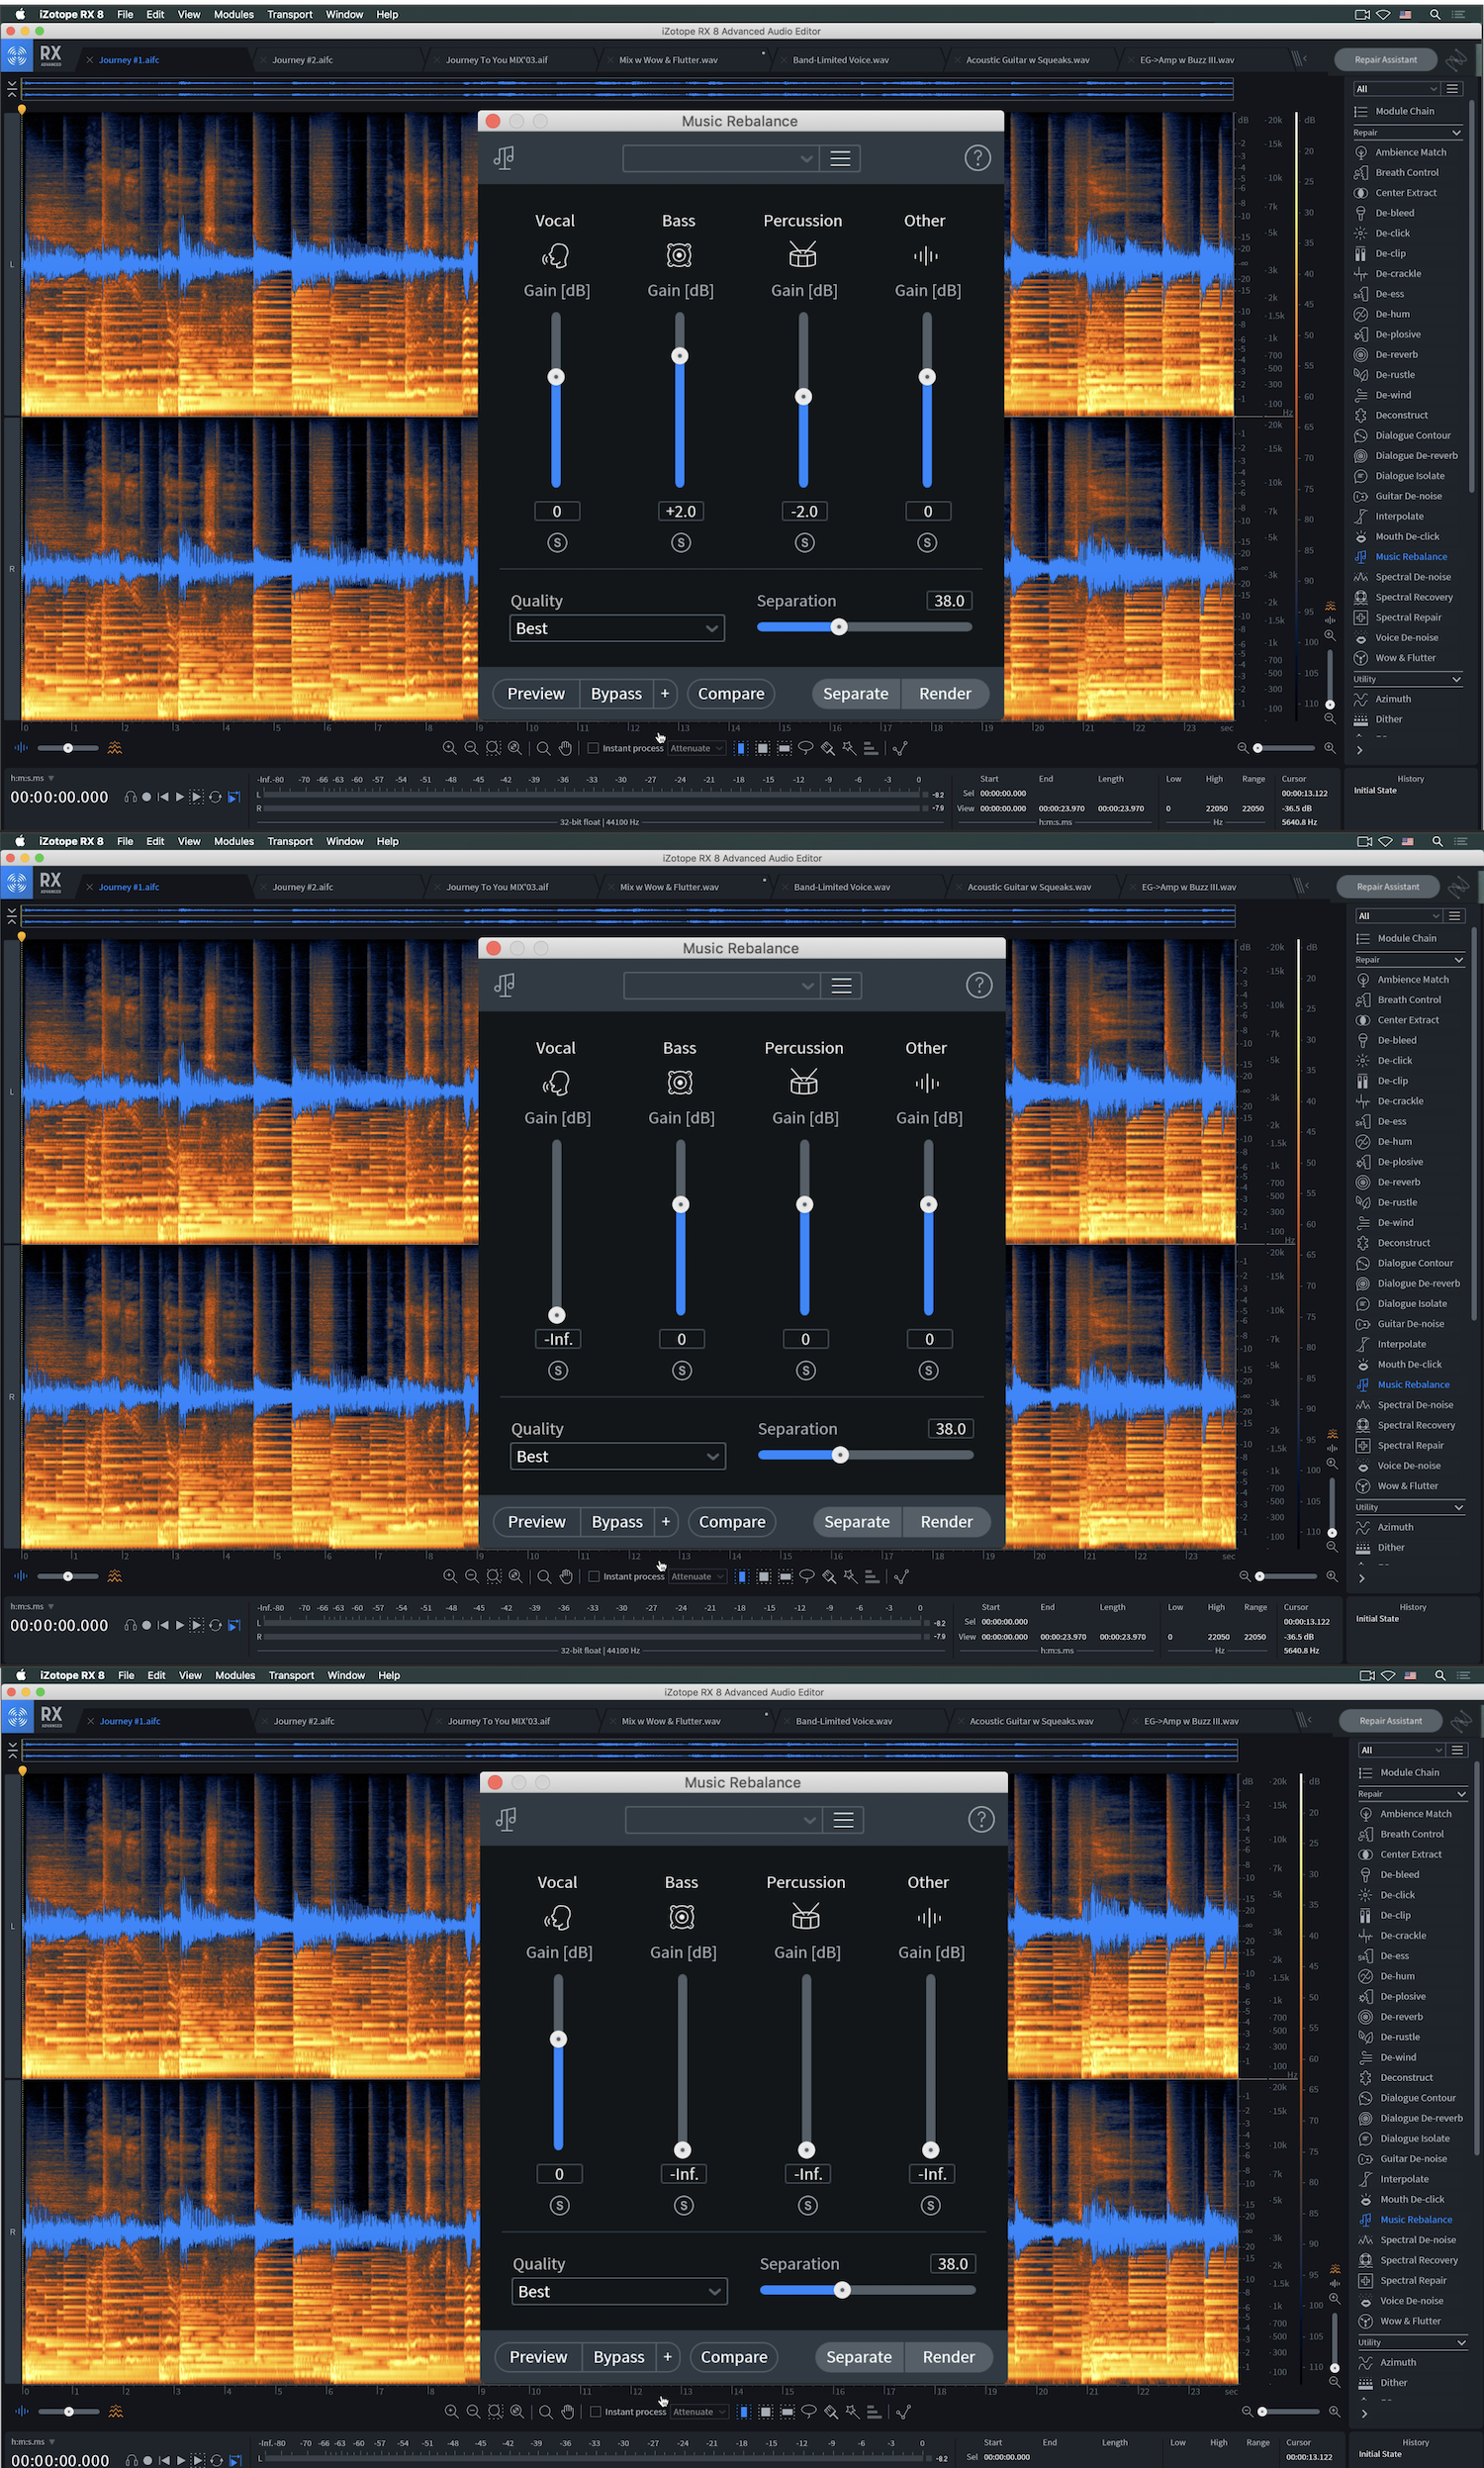1484x2468 pixels.
Task: Click the Other waveform icon in top Music Rebalance
Action: [926, 256]
